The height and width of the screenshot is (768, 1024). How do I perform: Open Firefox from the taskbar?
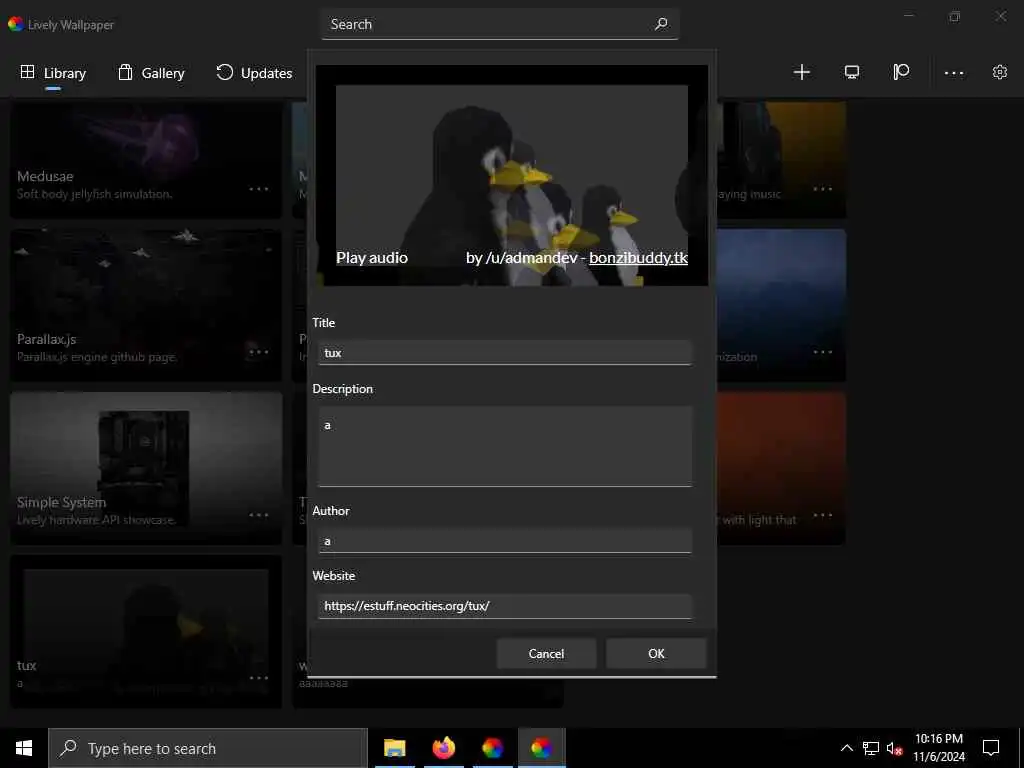click(443, 748)
